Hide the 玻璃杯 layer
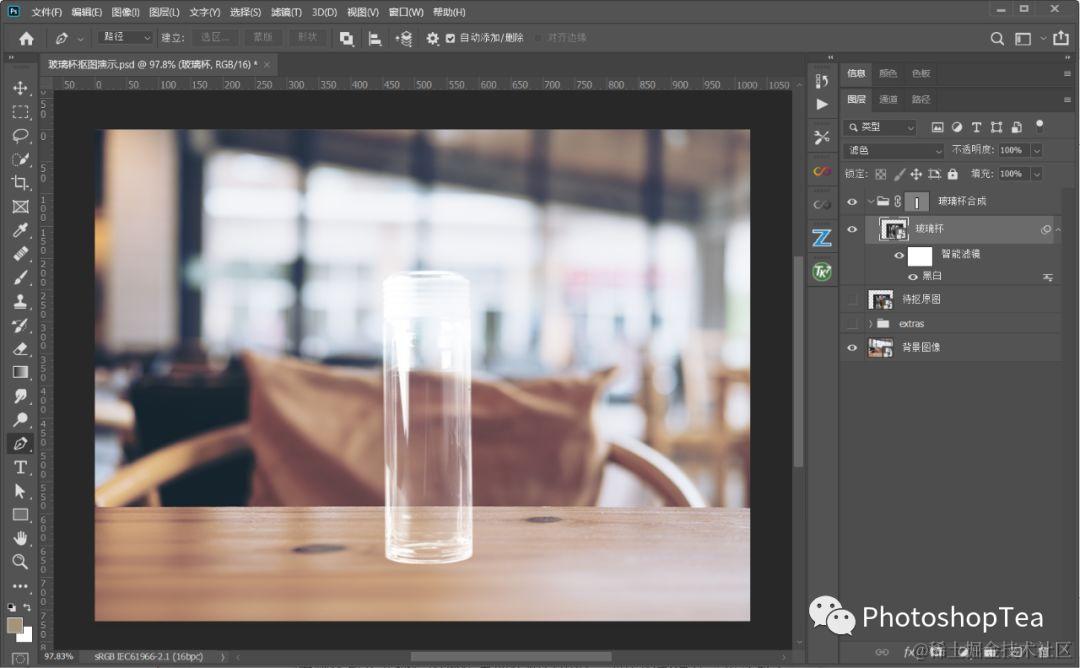Viewport: 1080px width, 668px height. click(x=852, y=229)
